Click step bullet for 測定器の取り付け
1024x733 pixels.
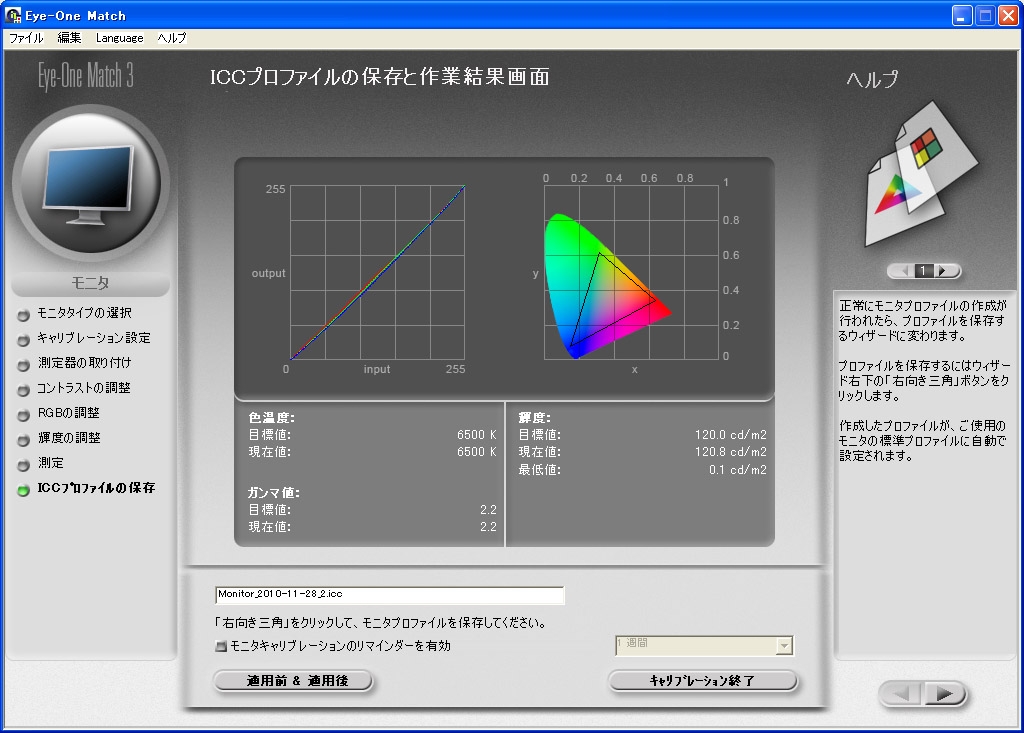coord(24,365)
